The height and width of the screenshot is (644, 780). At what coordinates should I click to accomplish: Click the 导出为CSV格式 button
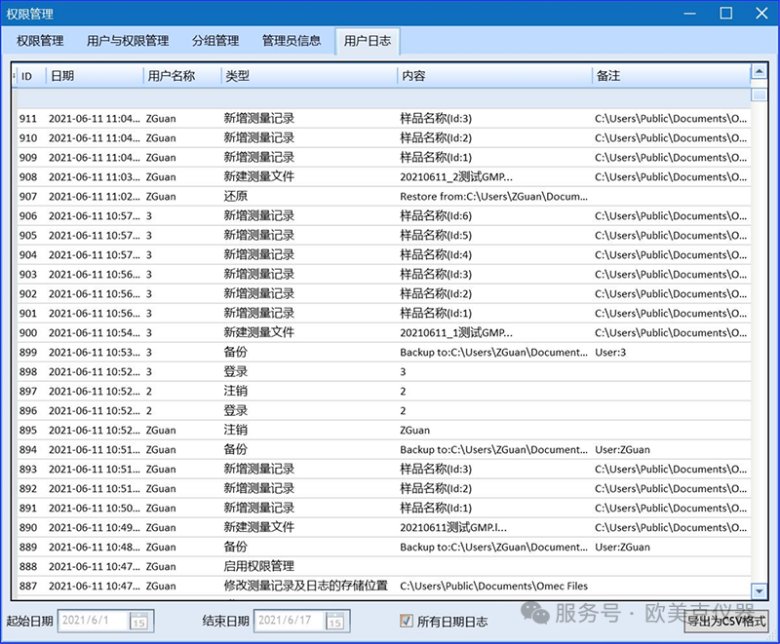[726, 621]
